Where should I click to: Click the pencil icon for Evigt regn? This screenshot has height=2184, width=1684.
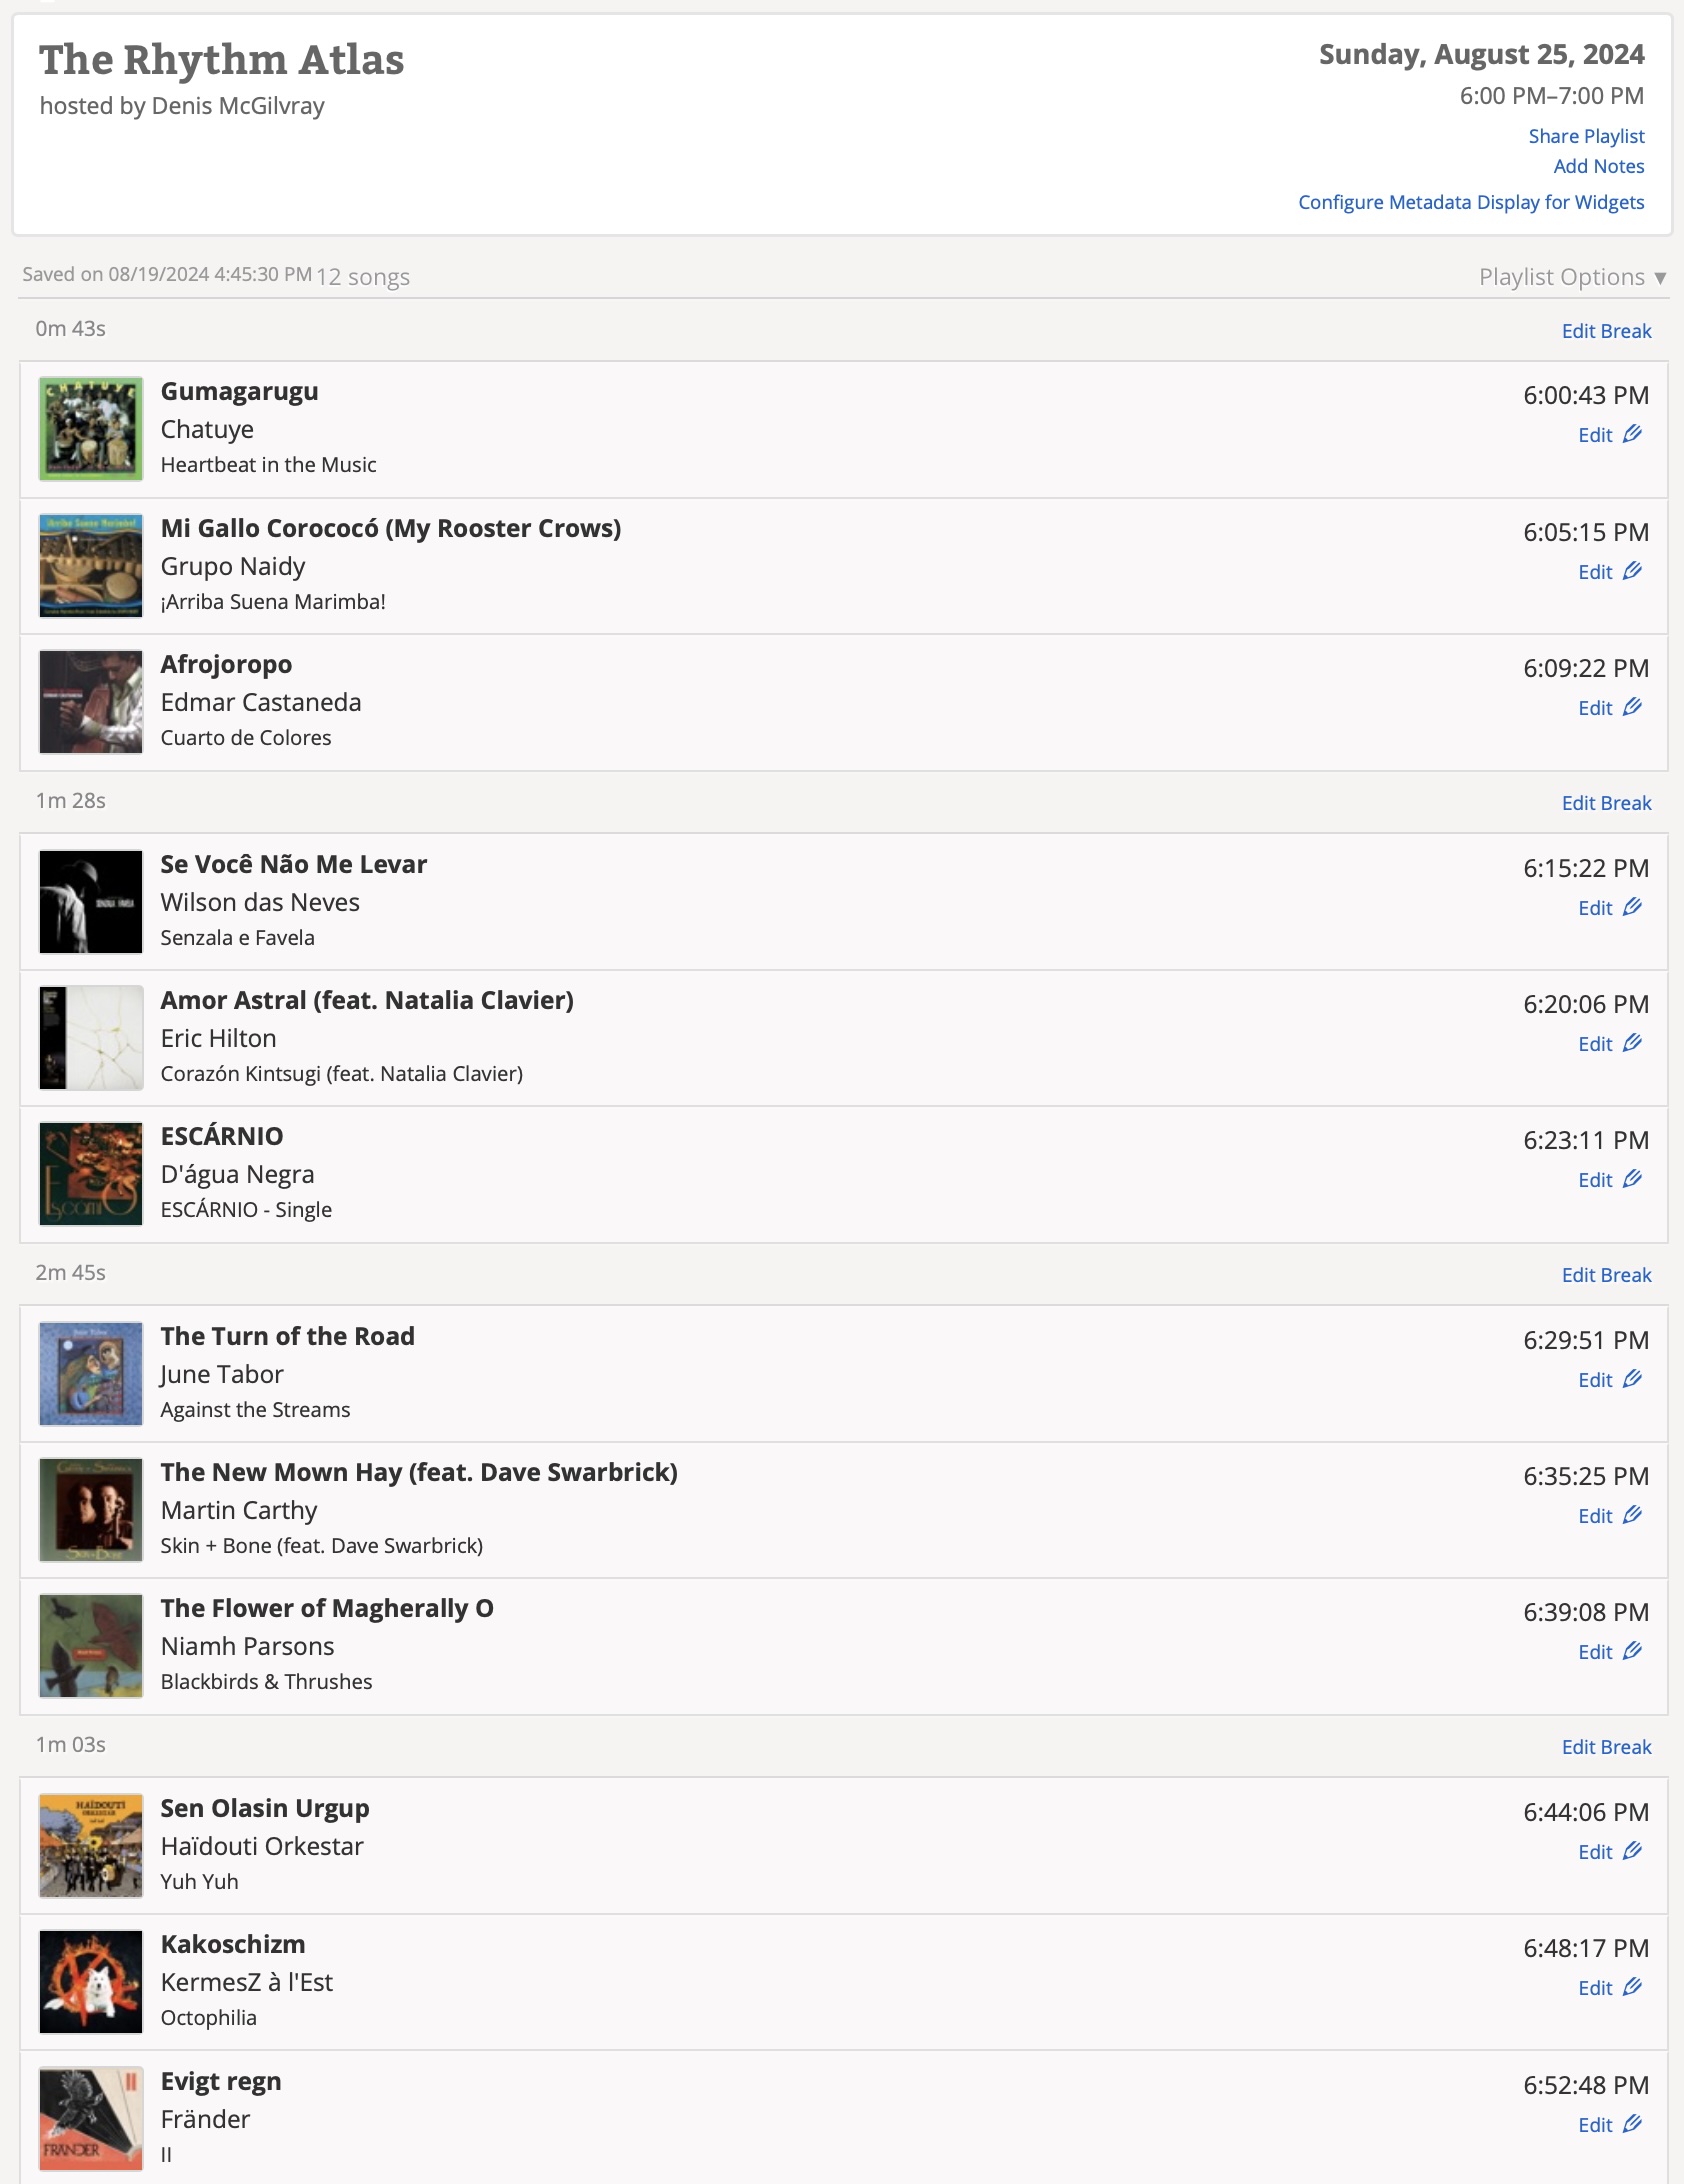point(1632,2124)
